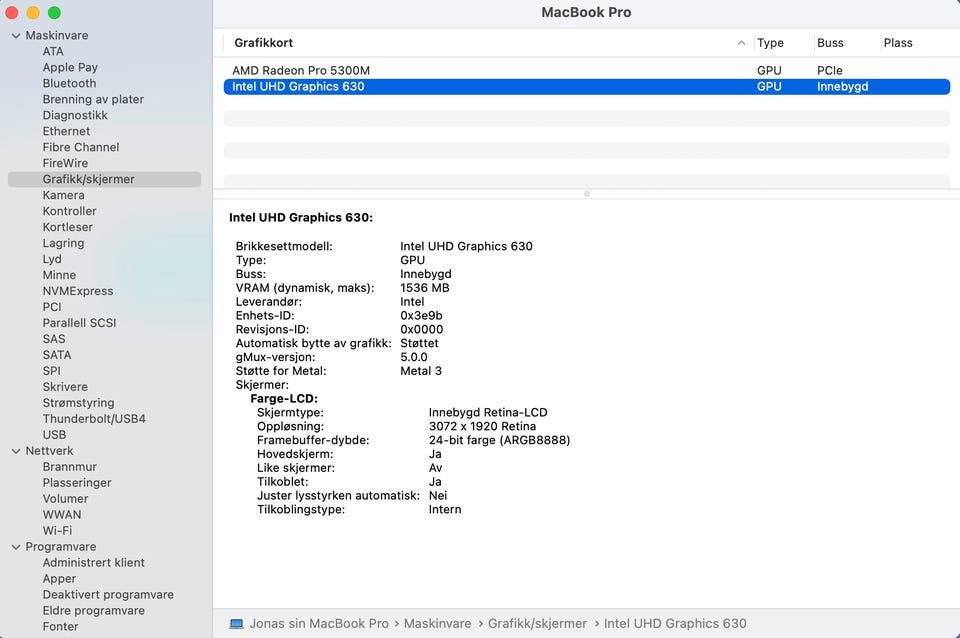Click Grafikk/skjermer in the path bar

(538, 624)
